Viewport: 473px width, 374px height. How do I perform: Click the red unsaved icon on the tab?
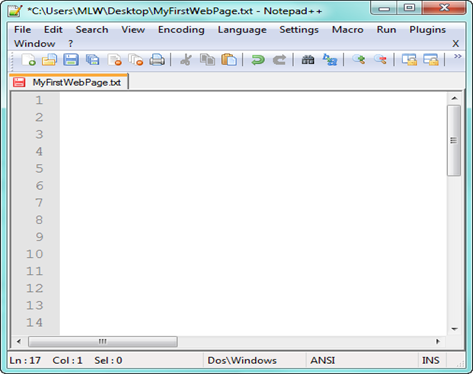point(19,82)
